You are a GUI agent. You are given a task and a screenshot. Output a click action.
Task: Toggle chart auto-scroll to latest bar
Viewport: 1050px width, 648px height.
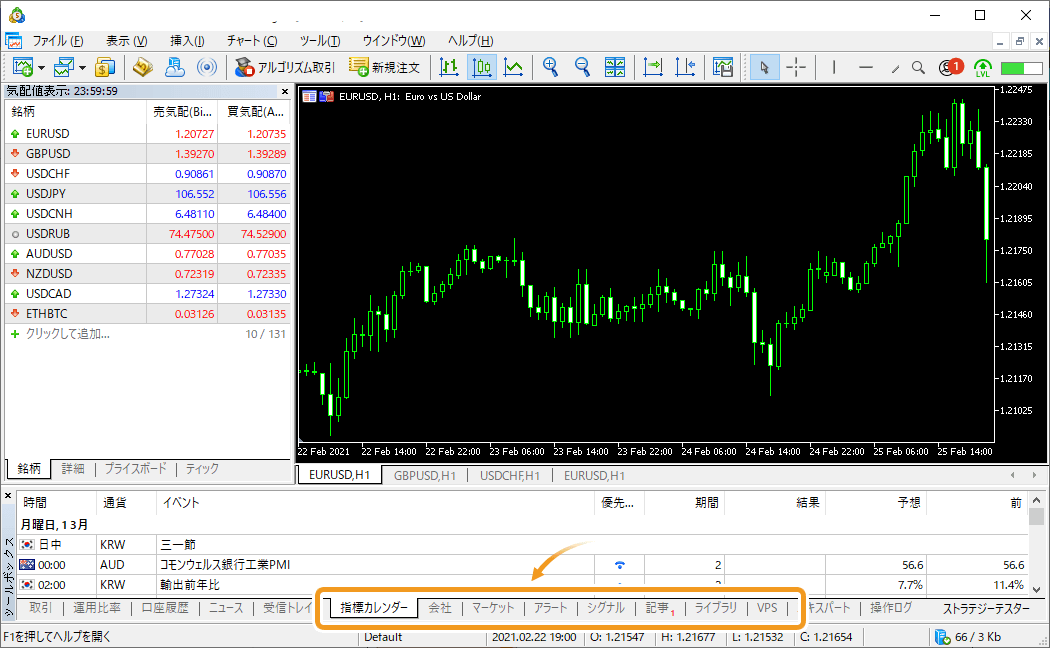tap(653, 67)
